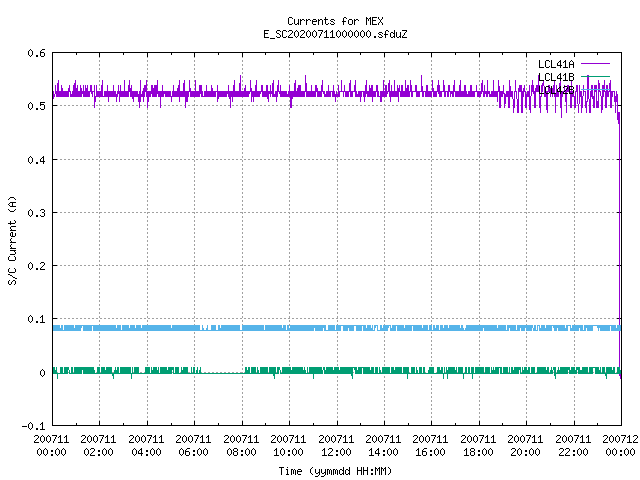Click the purple LCL41A legend line sample

[595, 64]
